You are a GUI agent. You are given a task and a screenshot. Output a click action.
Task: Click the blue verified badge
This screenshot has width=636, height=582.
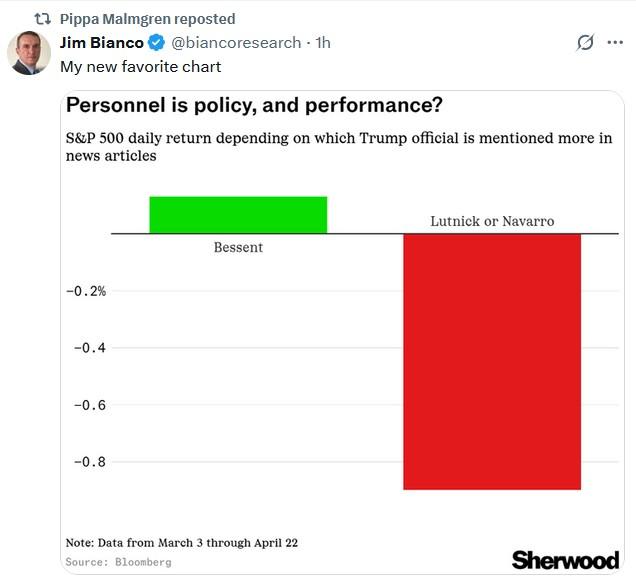(157, 43)
